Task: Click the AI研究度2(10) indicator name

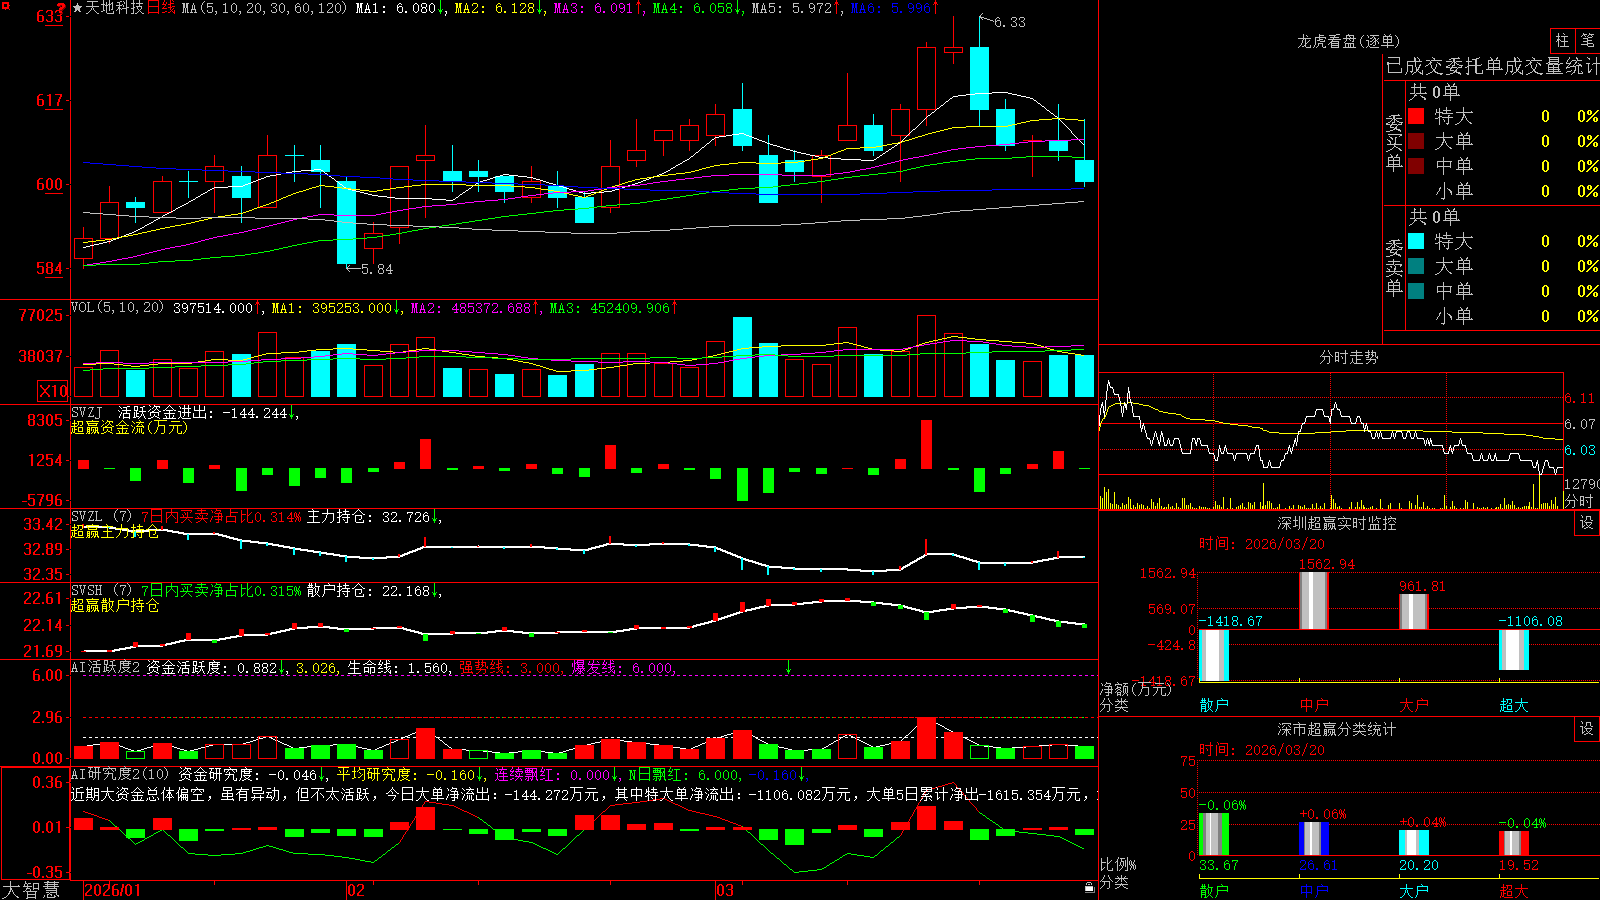Action: [120, 774]
